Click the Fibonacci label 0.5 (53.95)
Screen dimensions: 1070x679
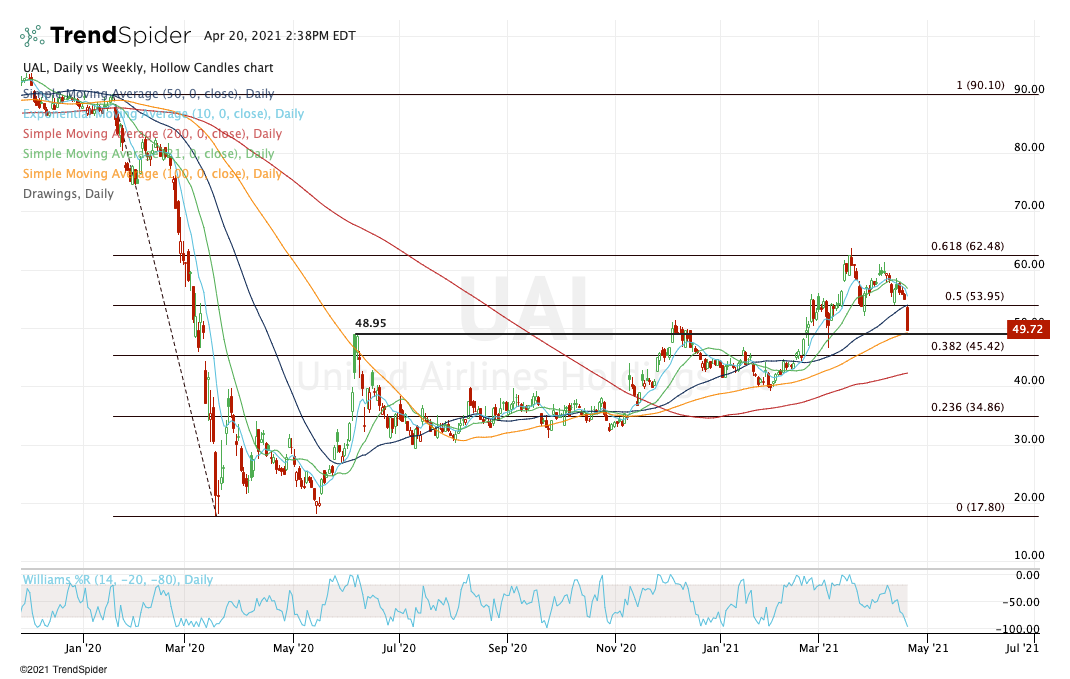[974, 296]
